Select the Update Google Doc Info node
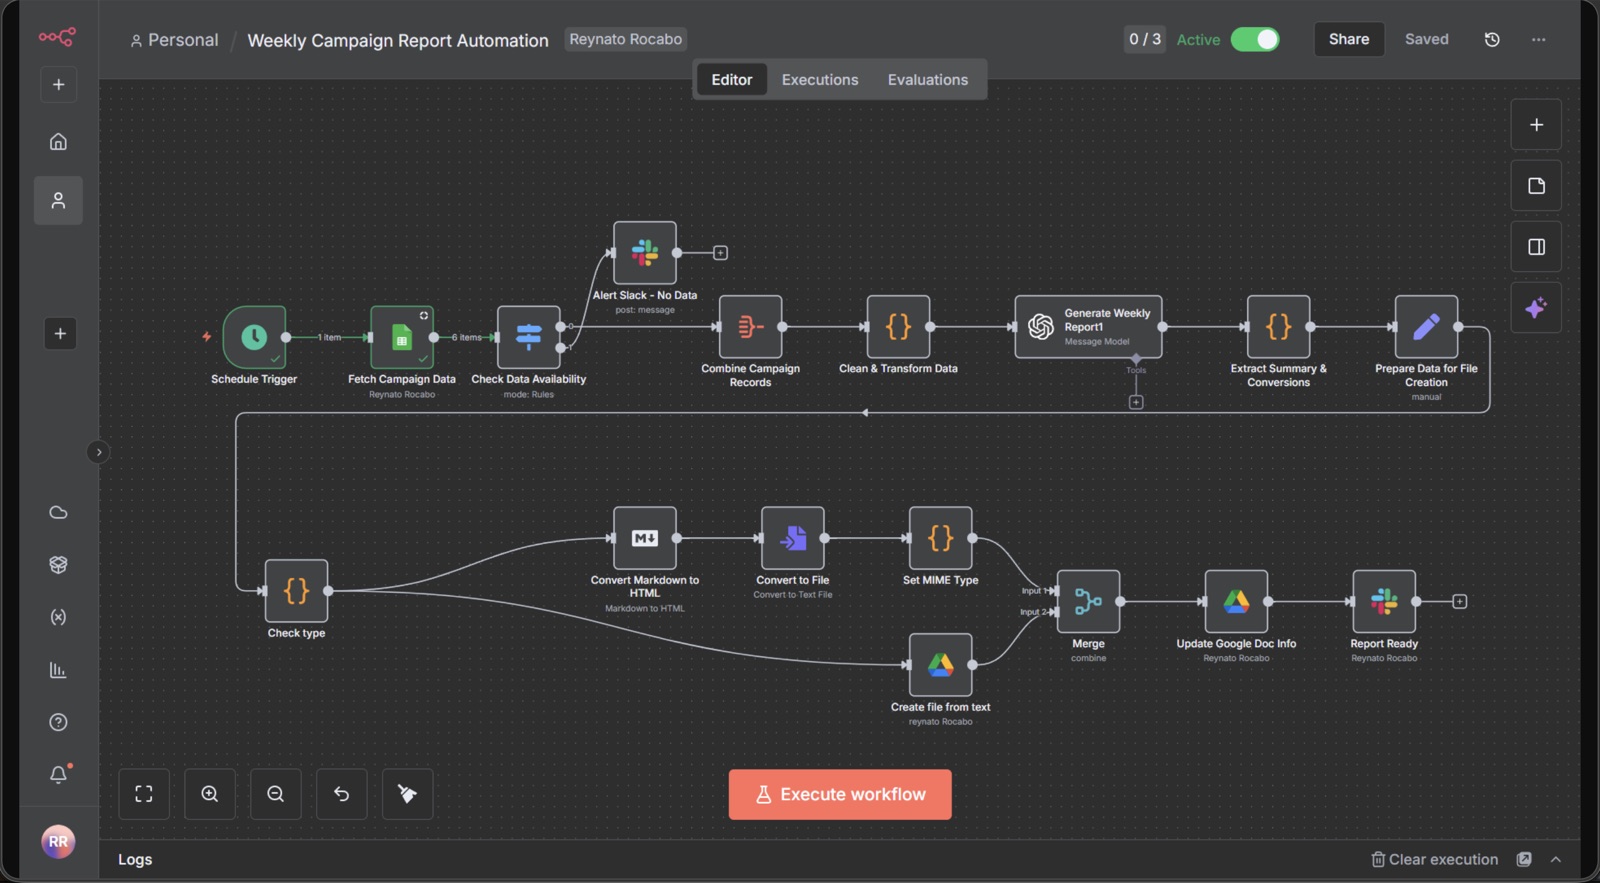1600x883 pixels. (x=1237, y=601)
